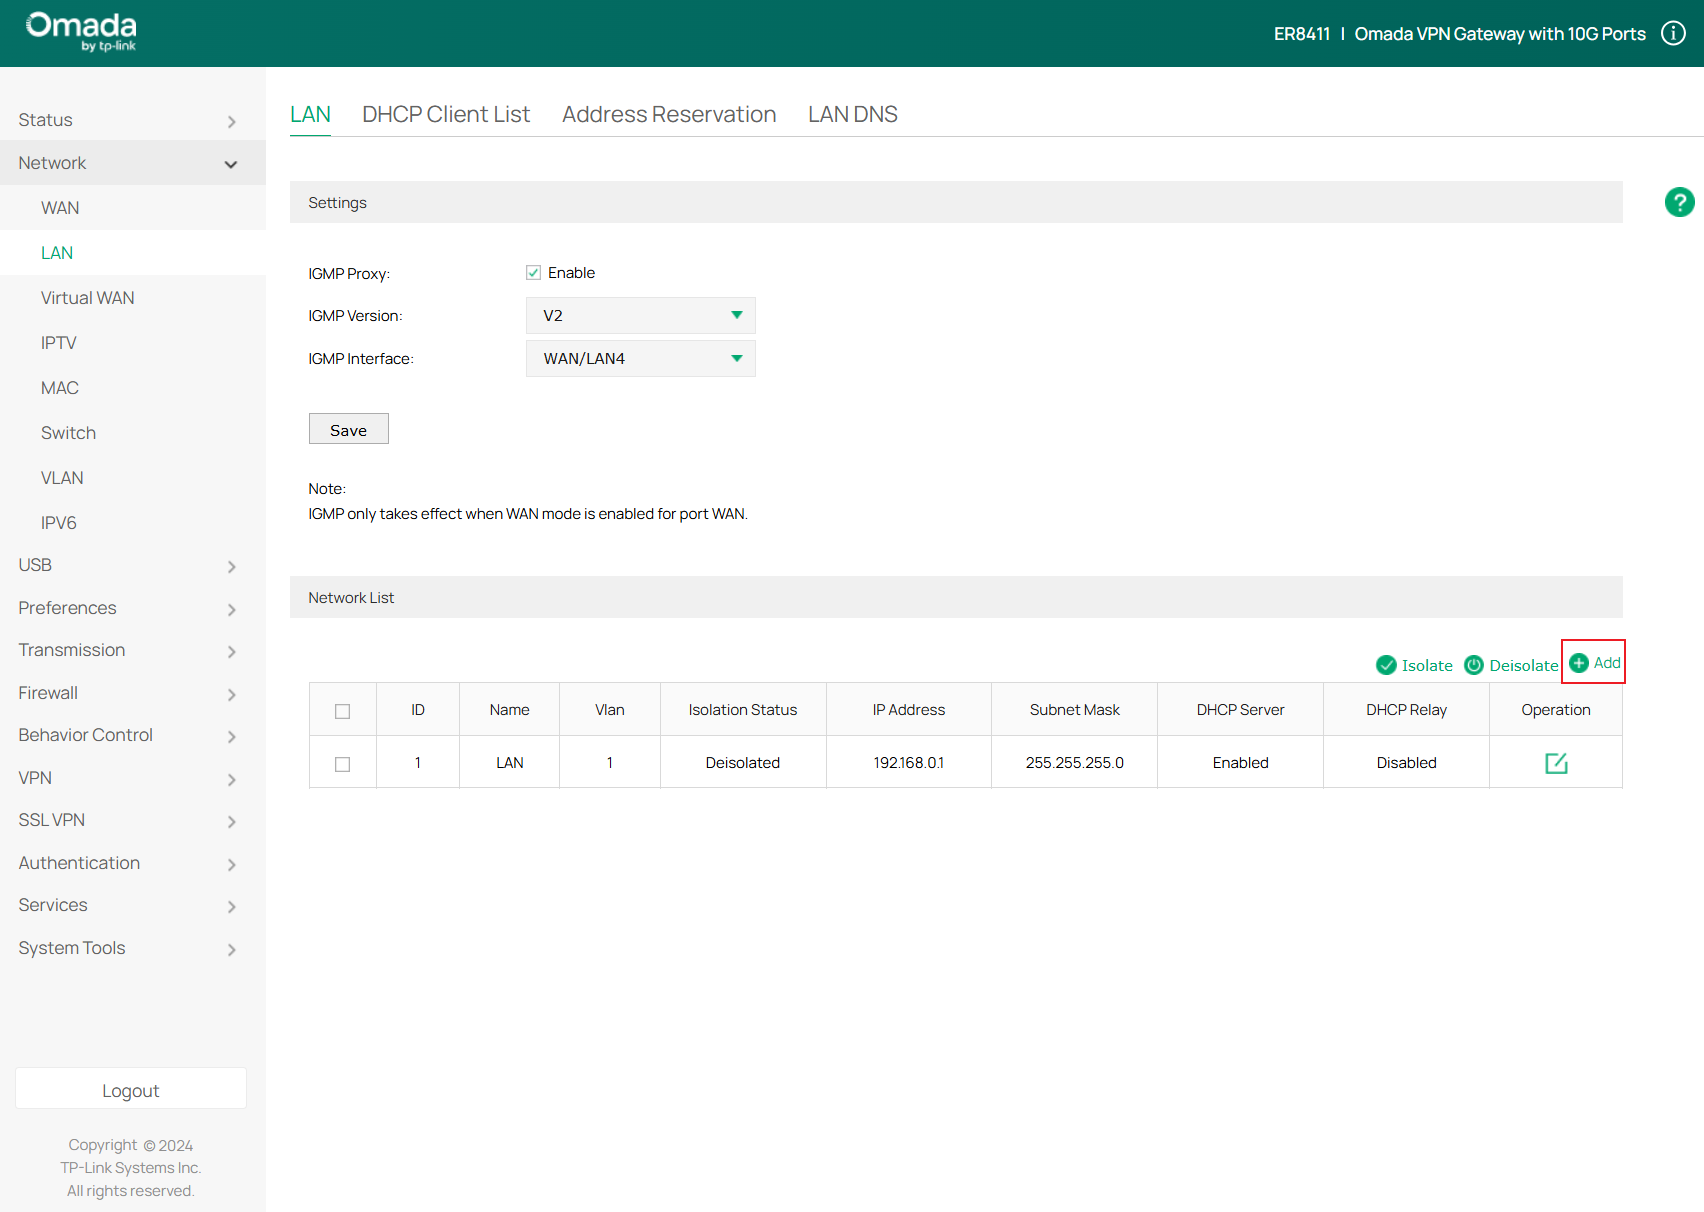Go to the VLAN page in the sidebar
This screenshot has width=1704, height=1212.
(62, 477)
